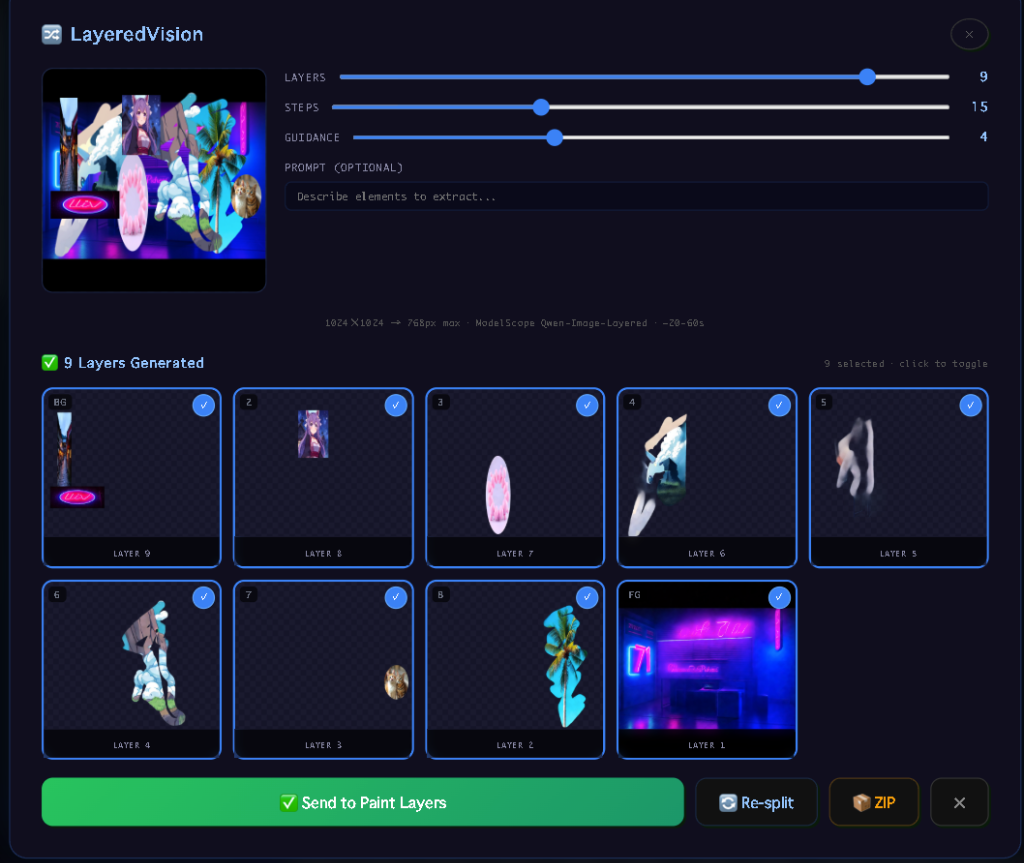Screen dimensions: 1024x863
Task: Click Send to Paint Layers button
Action: pos(362,802)
